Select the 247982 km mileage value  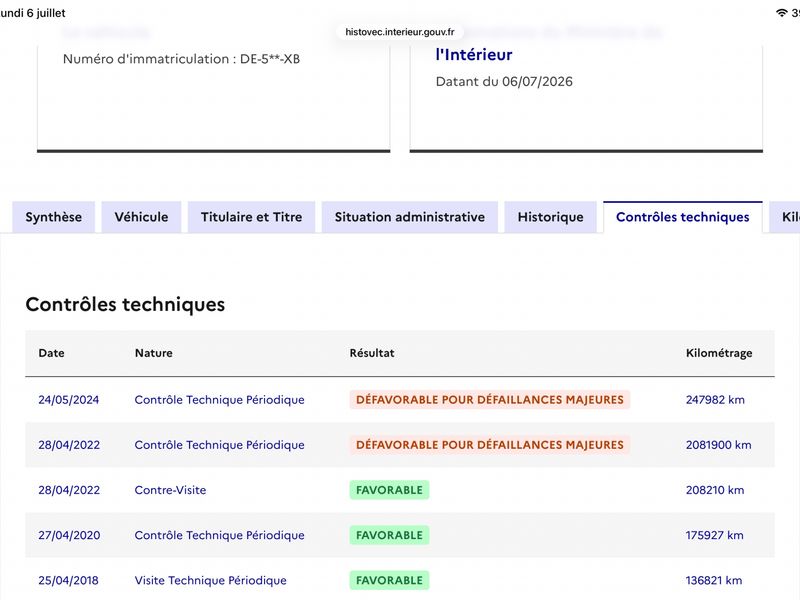[x=715, y=400]
